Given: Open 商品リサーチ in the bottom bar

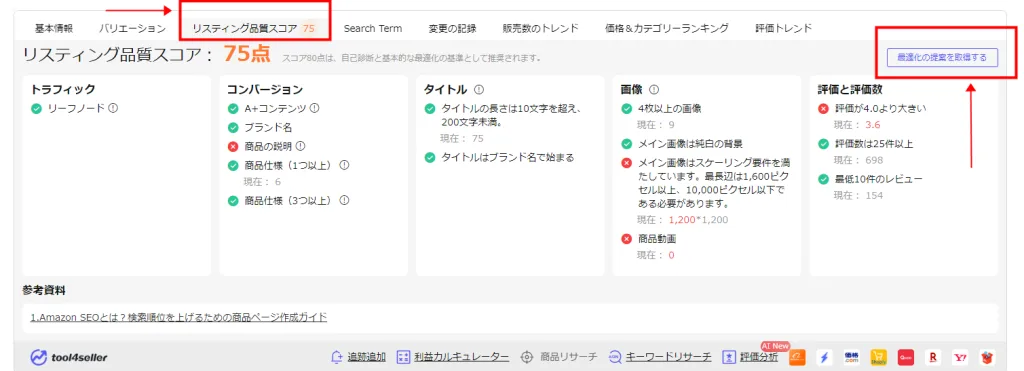Looking at the screenshot, I should 568,357.
